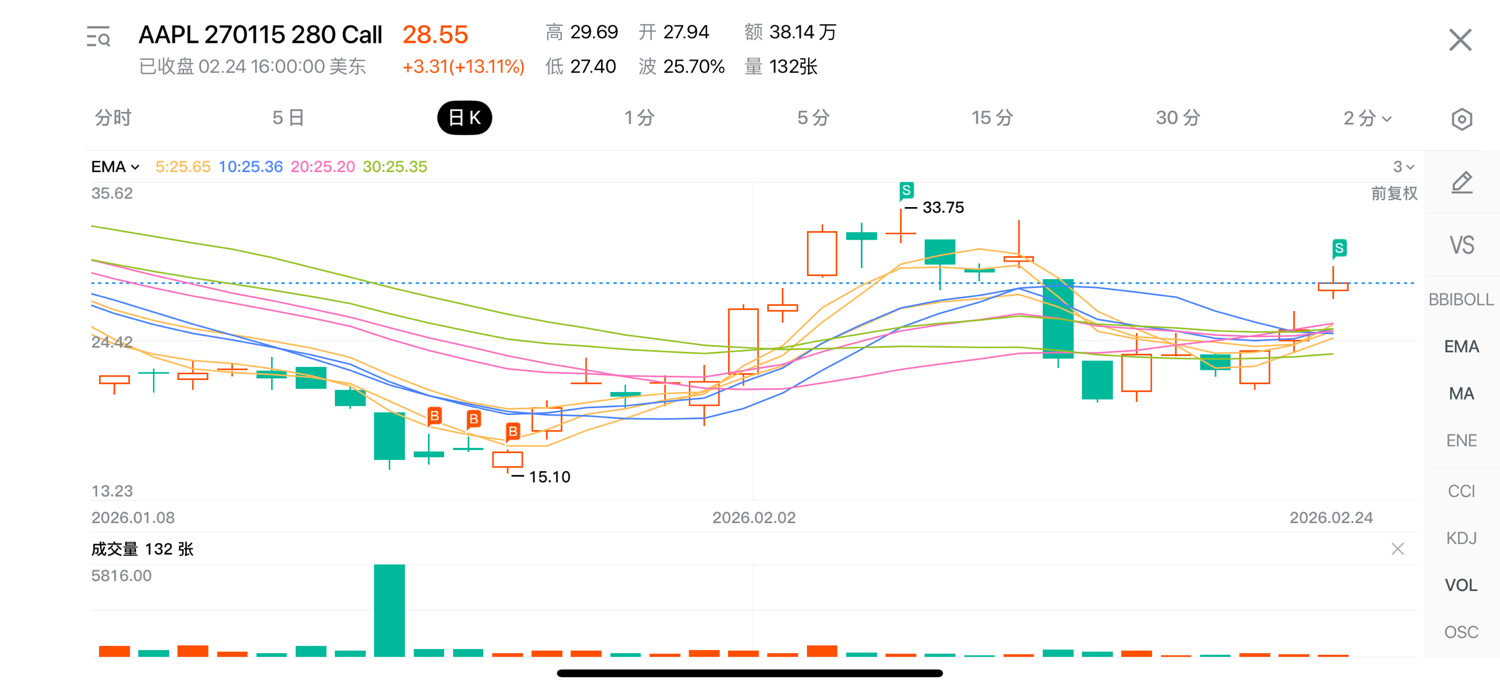Select the VOL indicator
This screenshot has width=1500, height=690.
coord(1461,585)
